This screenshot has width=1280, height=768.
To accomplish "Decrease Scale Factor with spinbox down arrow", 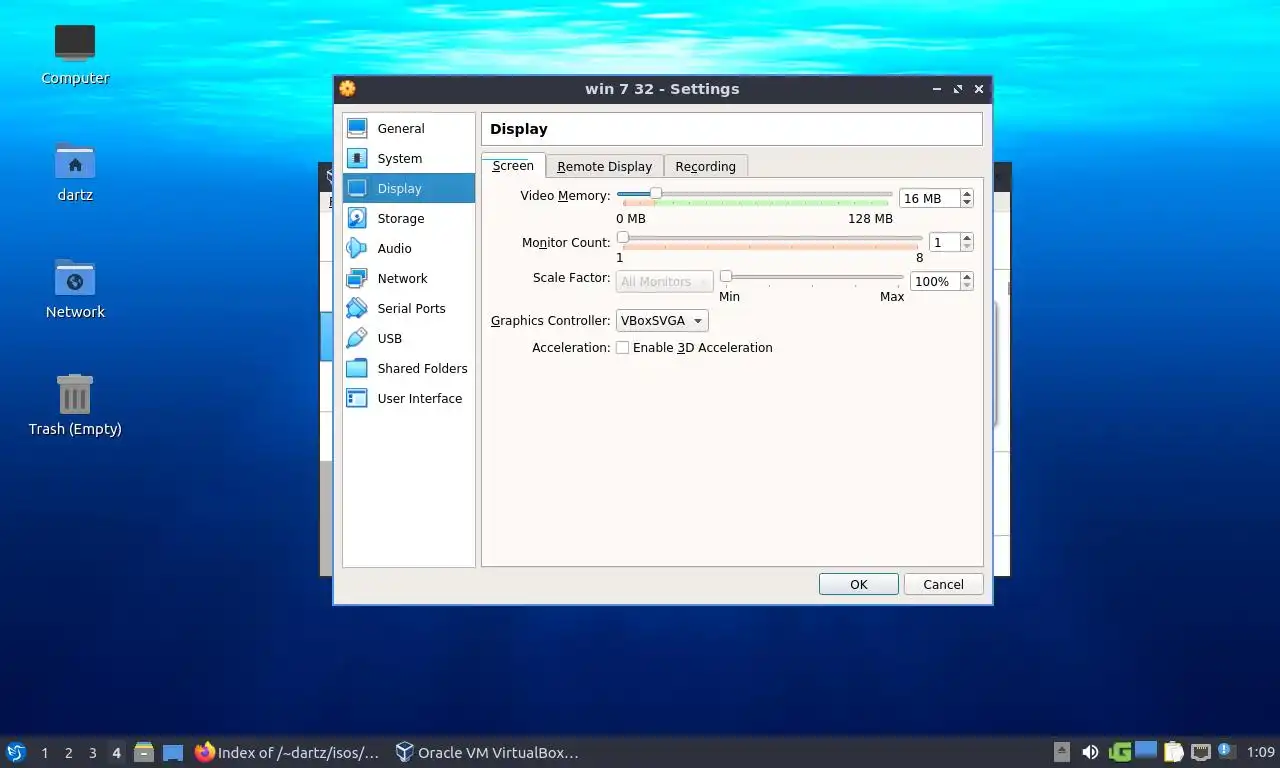I will point(967,287).
